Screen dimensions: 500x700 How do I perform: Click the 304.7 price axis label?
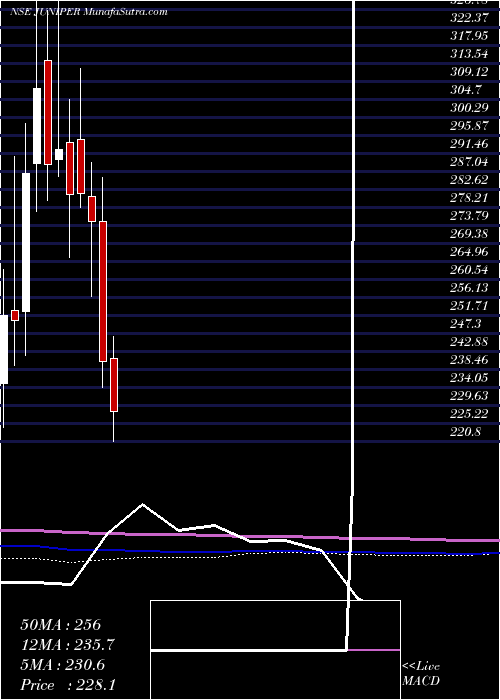point(466,90)
